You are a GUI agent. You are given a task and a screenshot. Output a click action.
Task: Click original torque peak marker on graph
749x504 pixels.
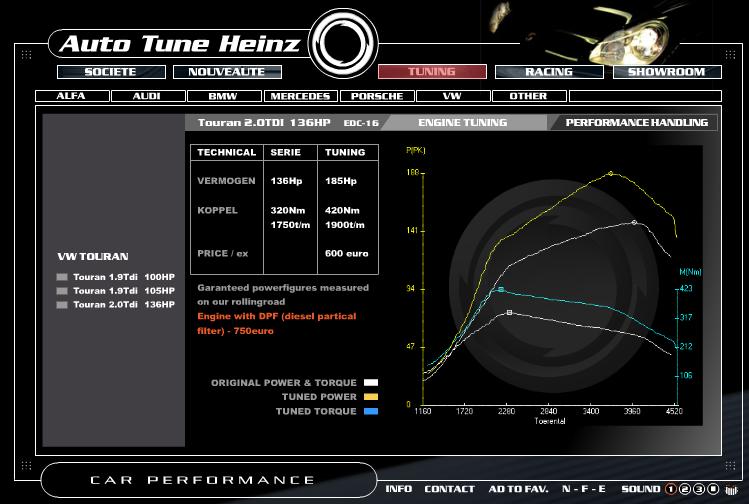tap(510, 312)
